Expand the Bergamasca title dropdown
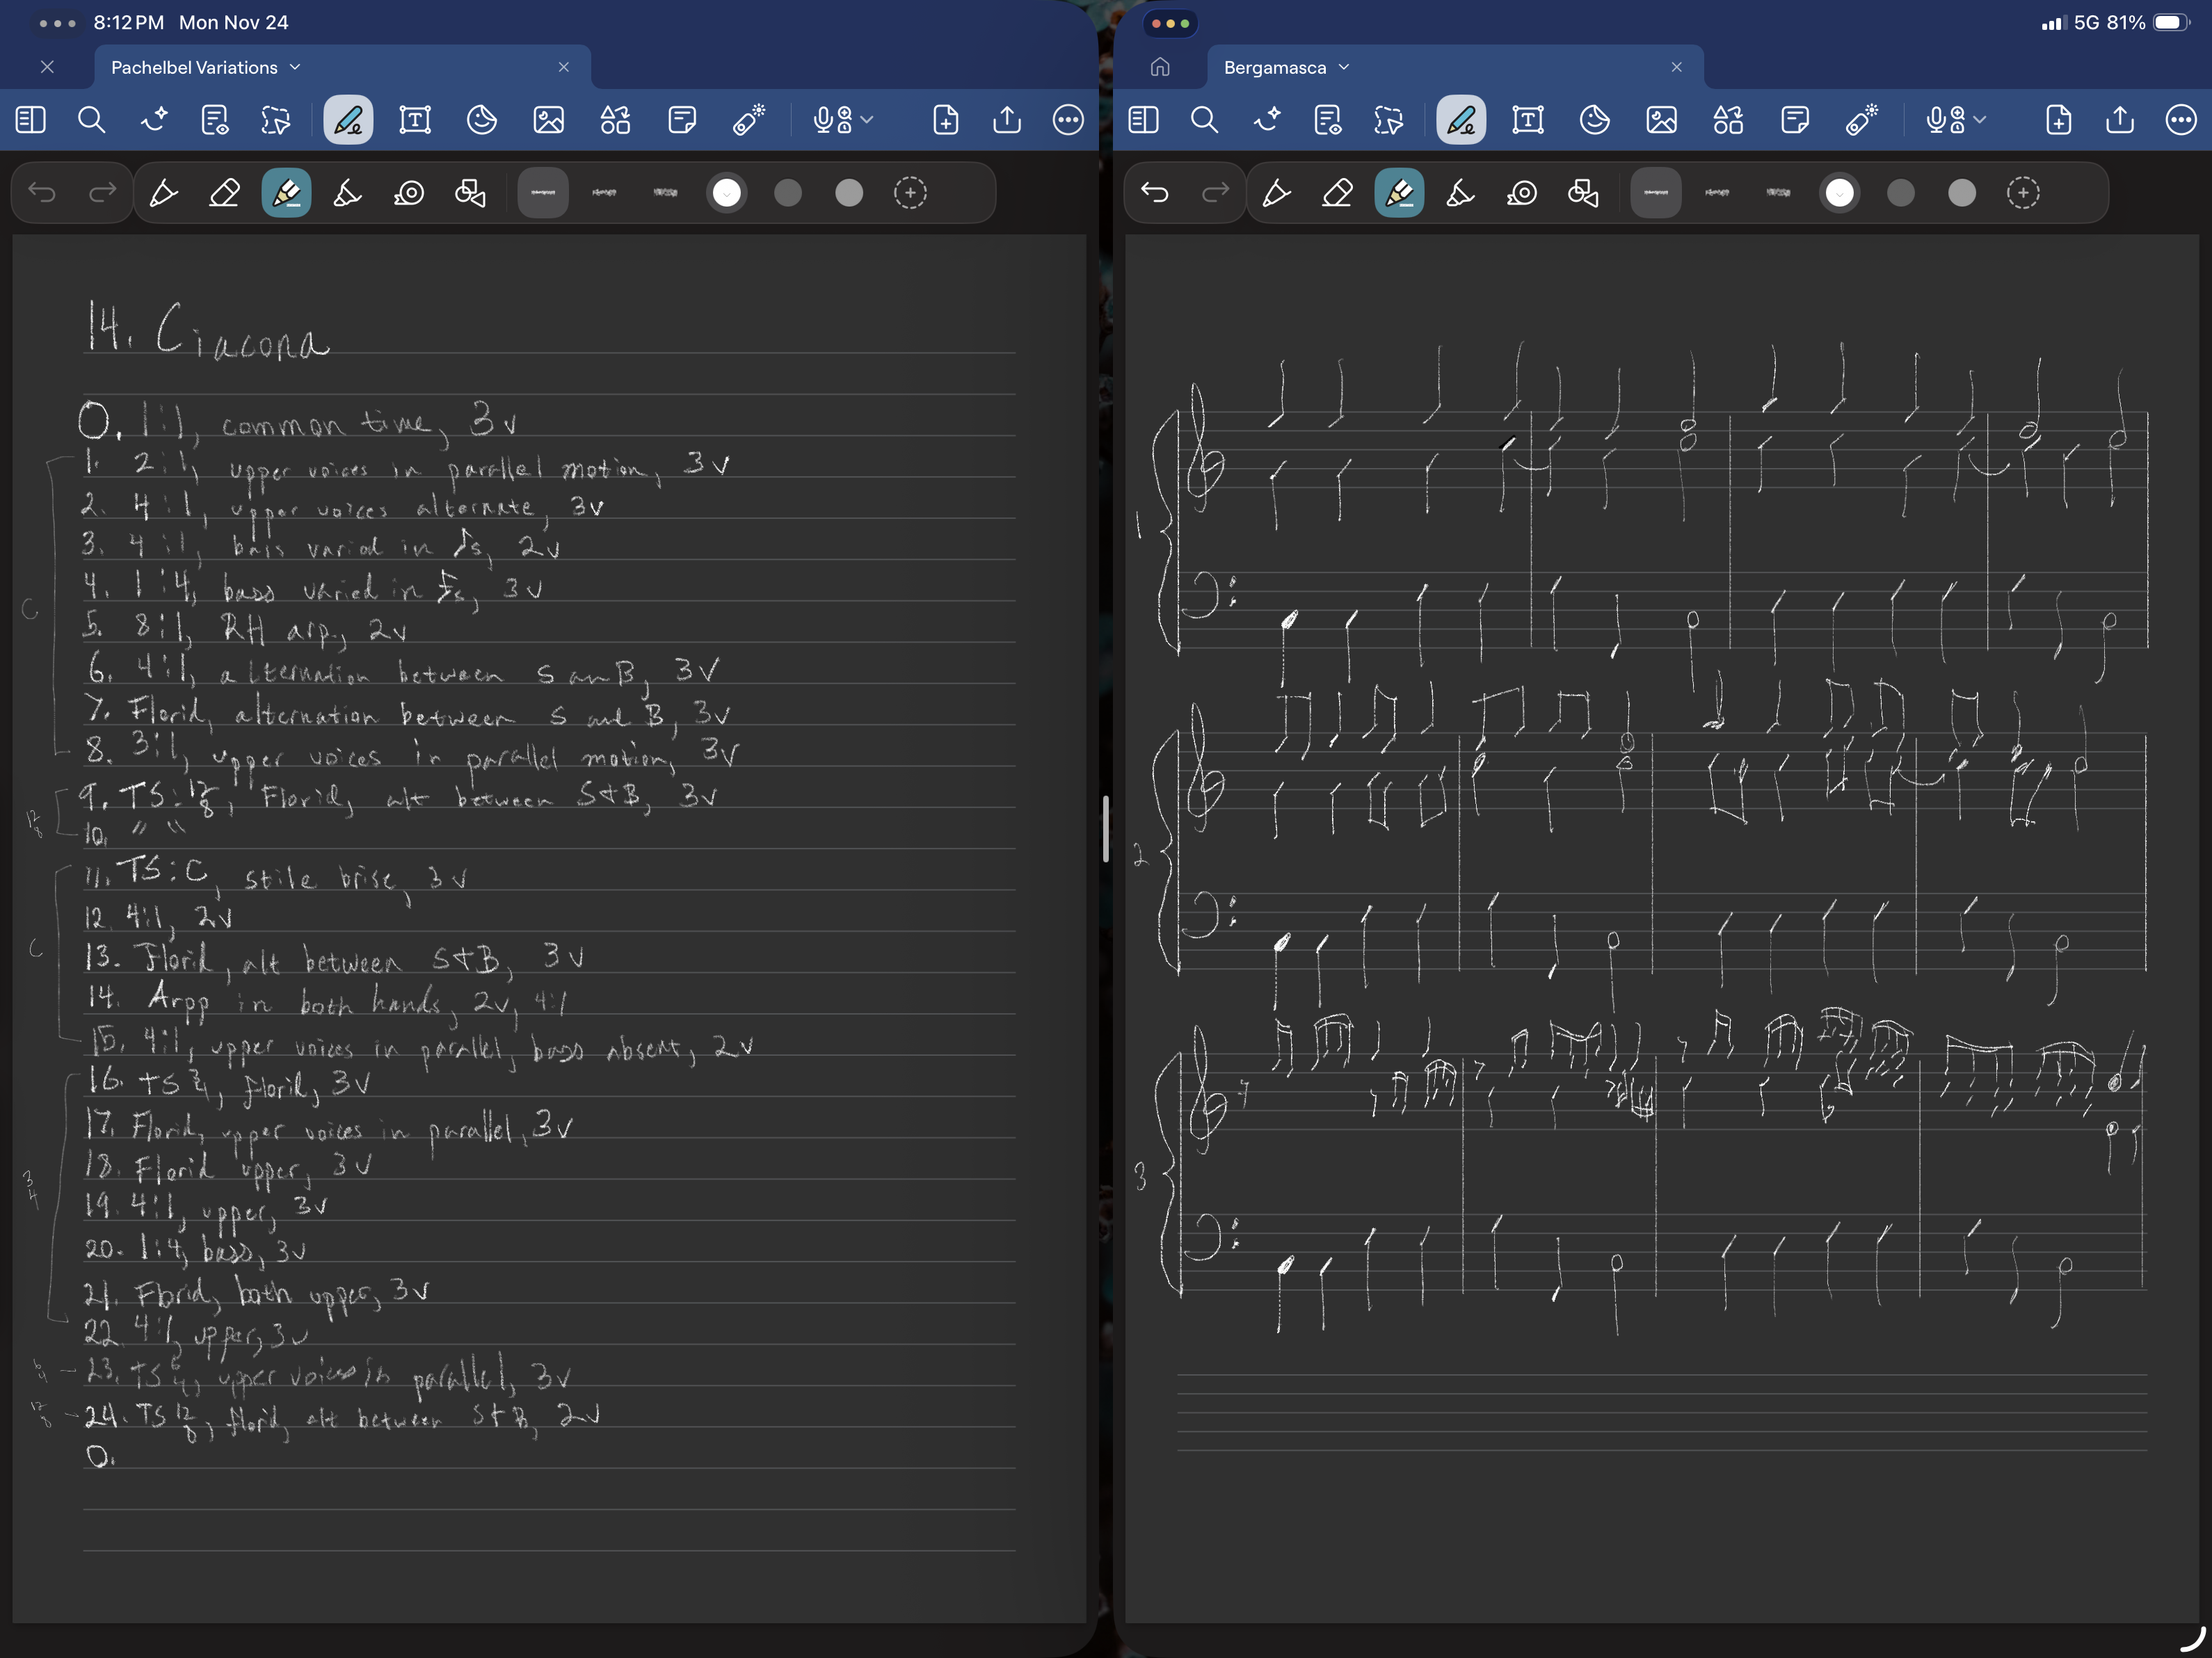The height and width of the screenshot is (1658, 2212). tap(1344, 67)
